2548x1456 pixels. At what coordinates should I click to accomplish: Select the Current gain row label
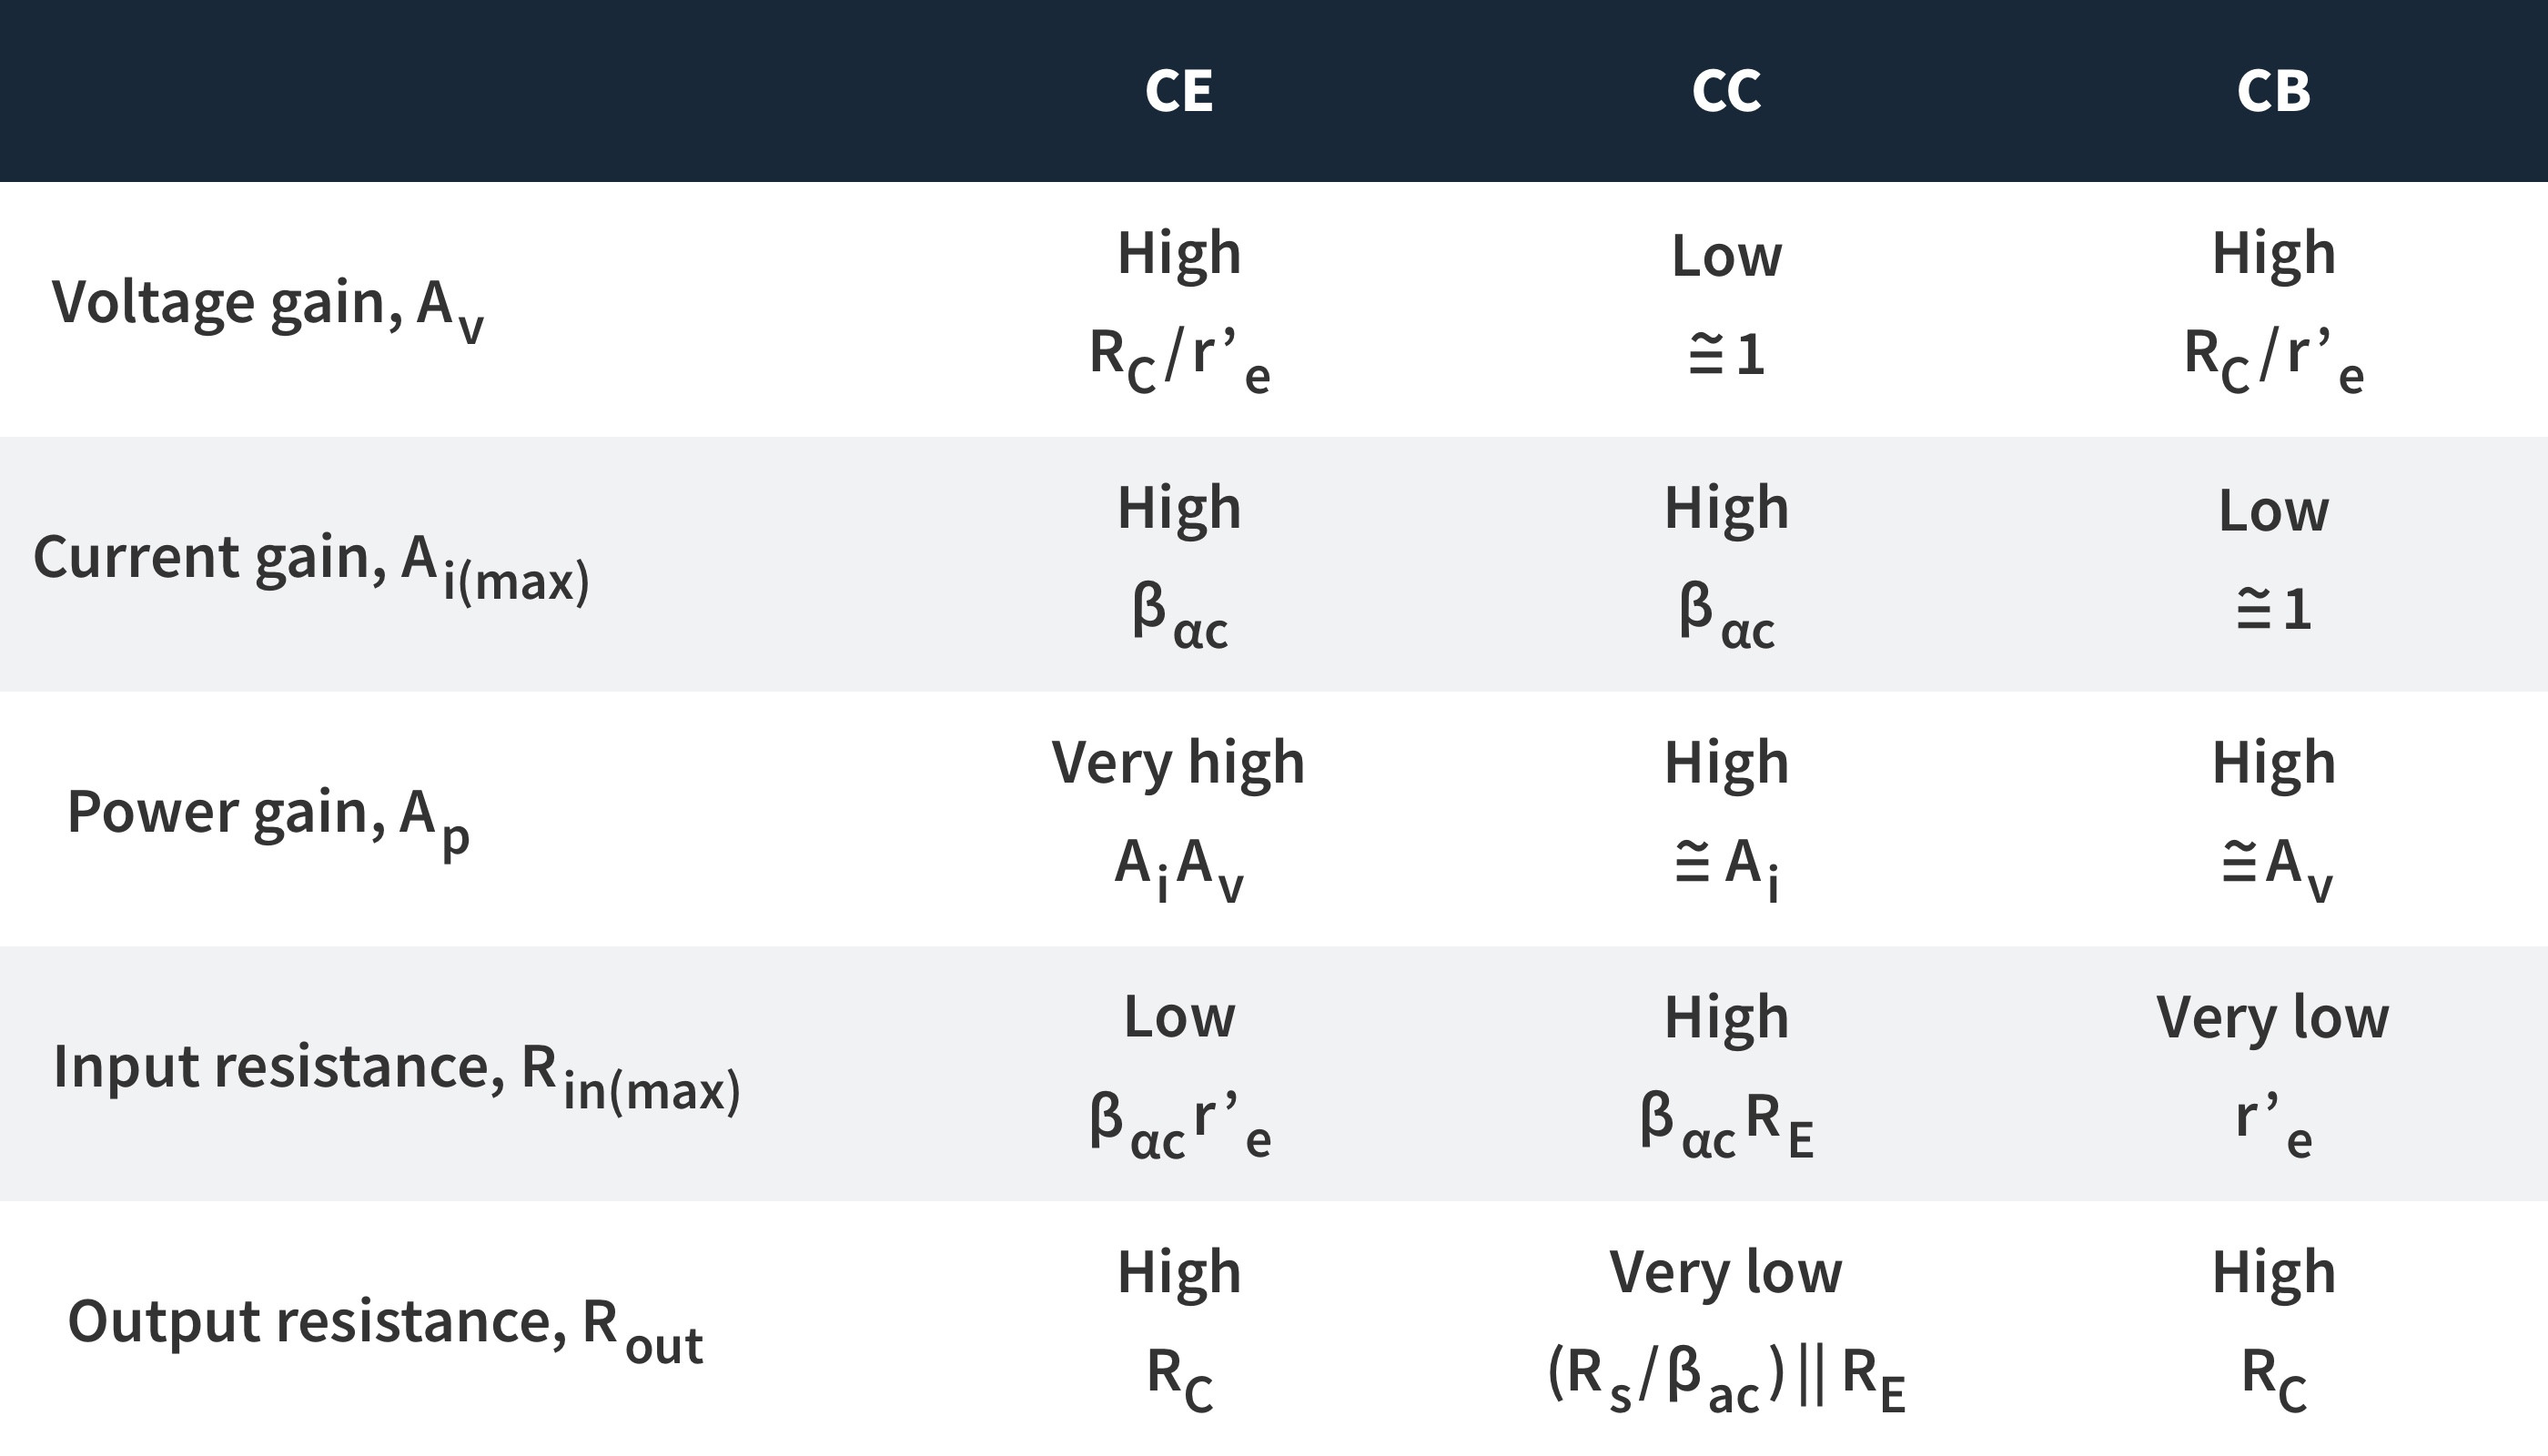point(311,565)
